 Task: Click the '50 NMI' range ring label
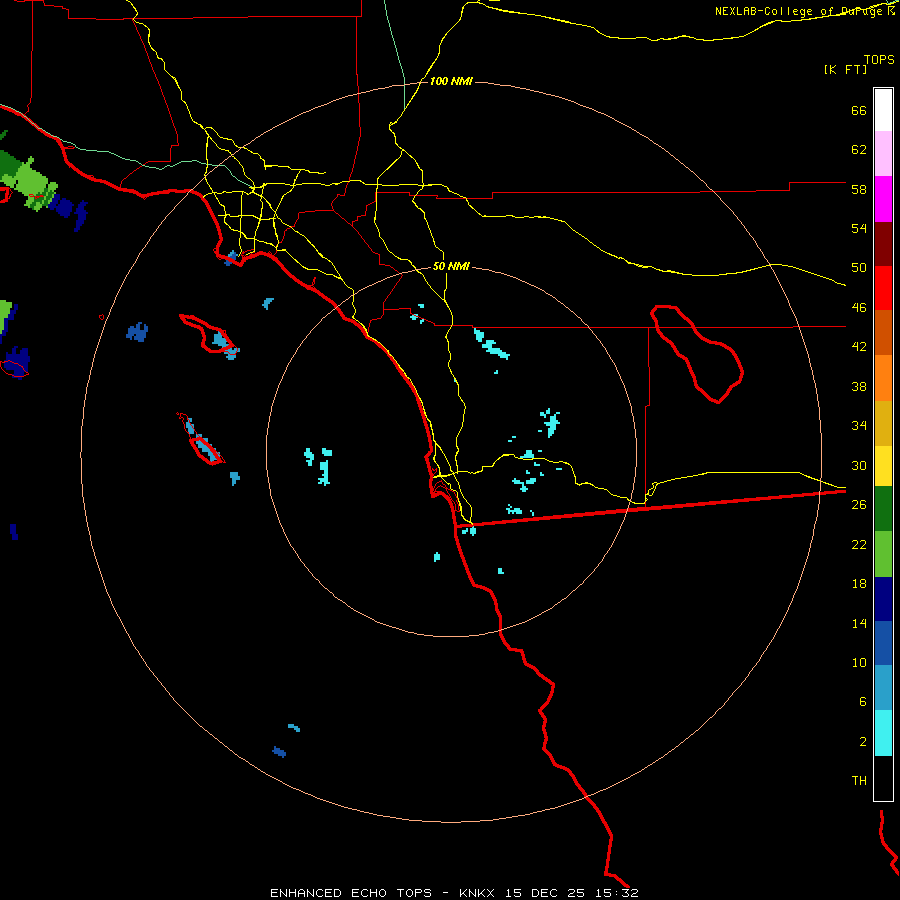[x=451, y=266]
